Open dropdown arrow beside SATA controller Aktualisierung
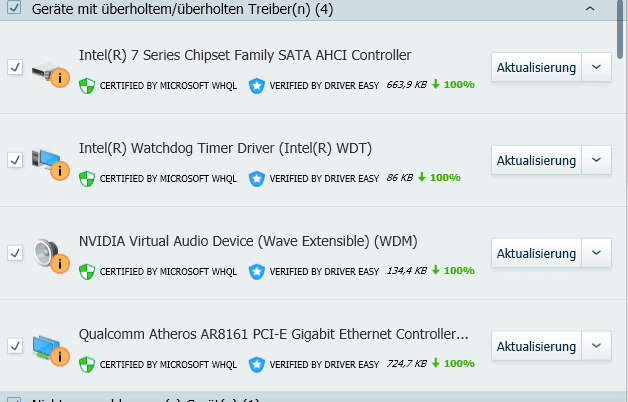The height and width of the screenshot is (402, 628). coord(596,67)
